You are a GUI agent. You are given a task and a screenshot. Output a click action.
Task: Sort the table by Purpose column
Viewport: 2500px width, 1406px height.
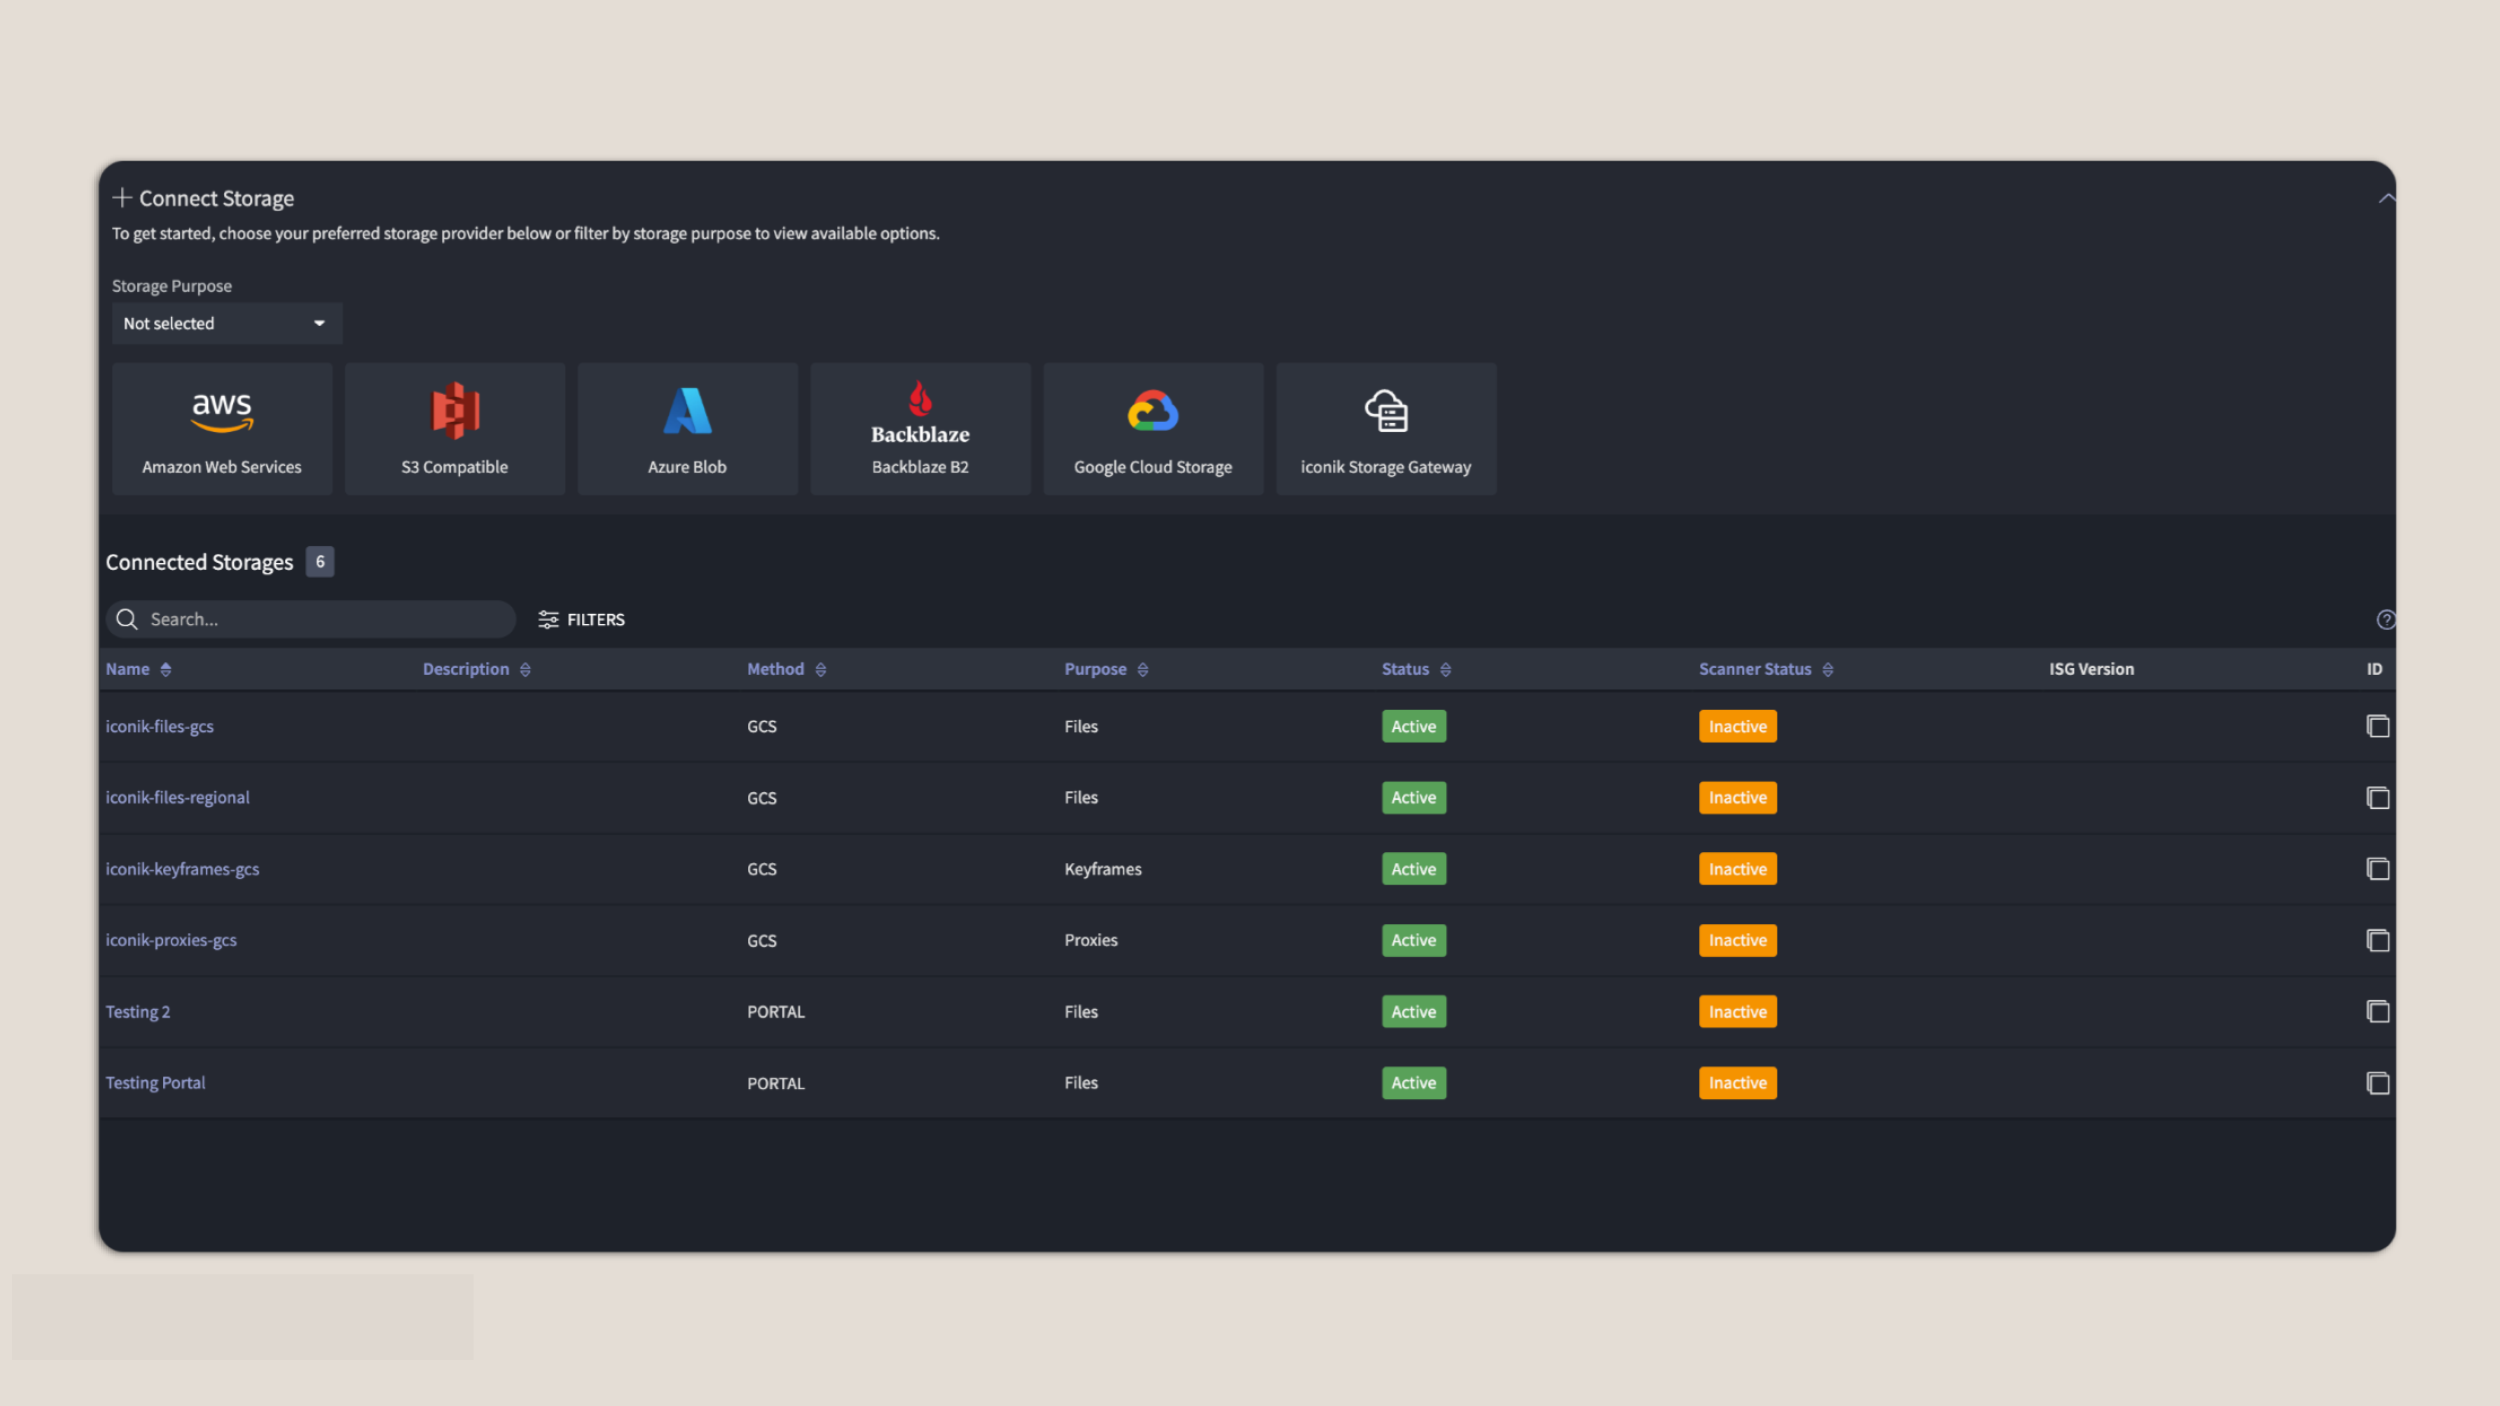(x=1106, y=669)
